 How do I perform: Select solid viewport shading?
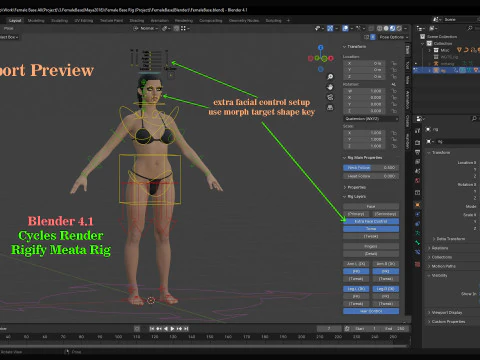pyautogui.click(x=386, y=29)
